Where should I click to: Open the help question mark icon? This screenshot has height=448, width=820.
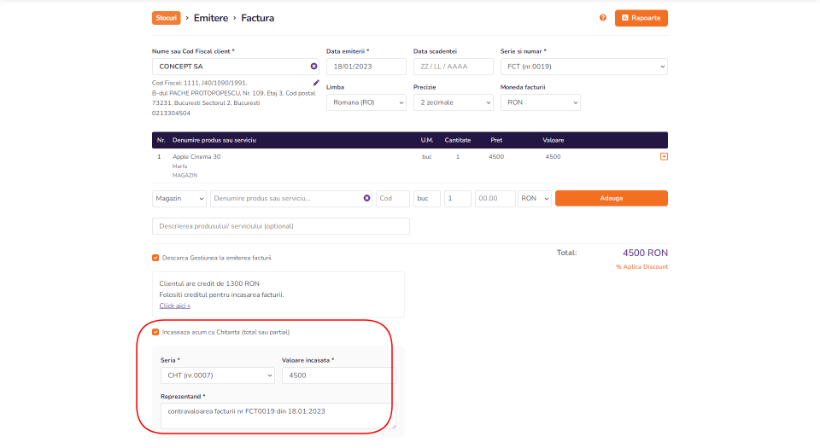[602, 18]
